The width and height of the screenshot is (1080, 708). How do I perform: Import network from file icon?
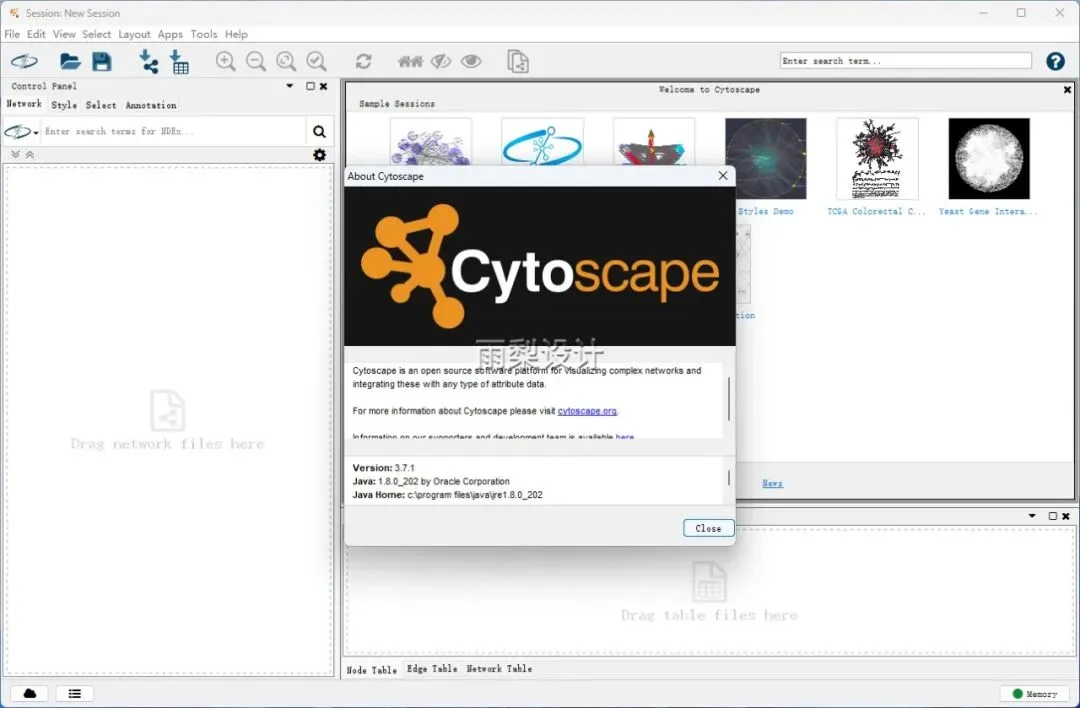(x=148, y=61)
